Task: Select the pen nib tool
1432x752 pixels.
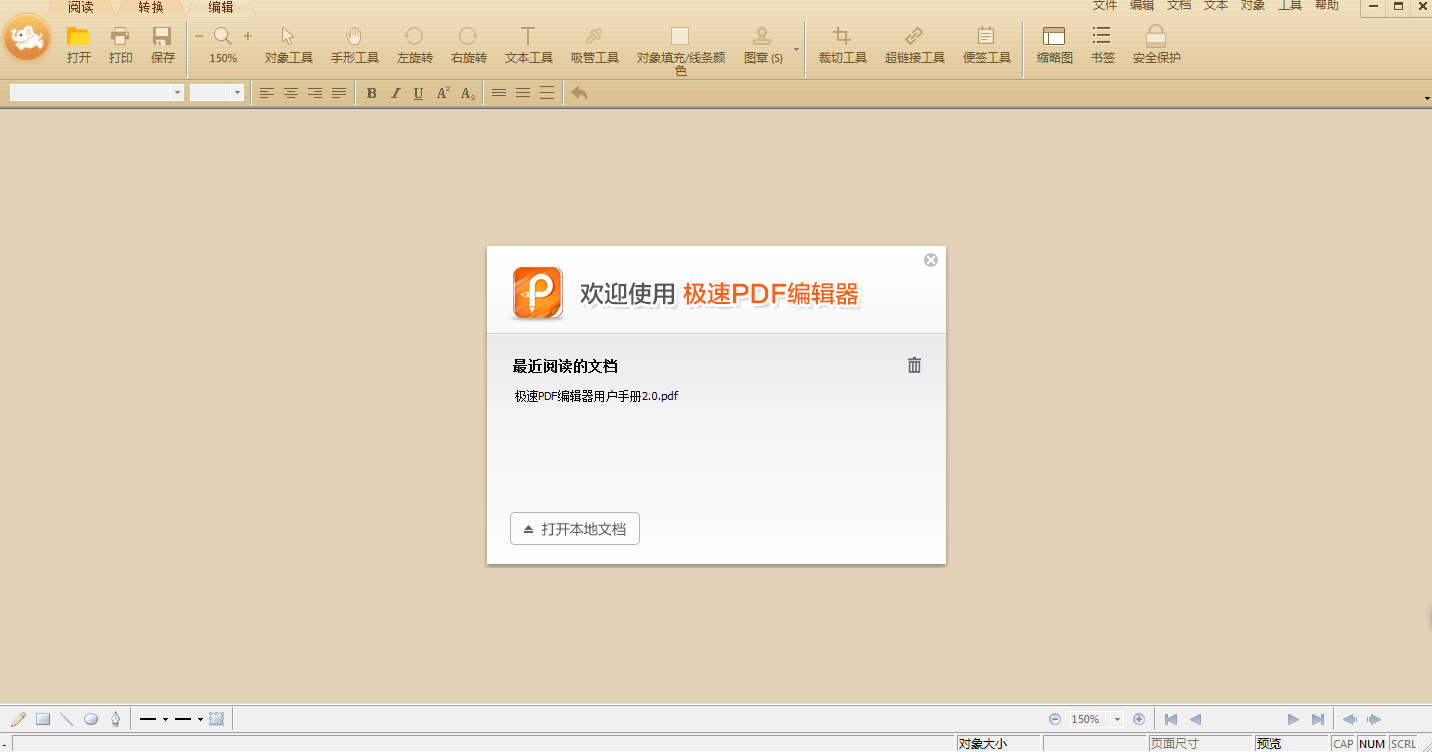Action: pos(115,719)
